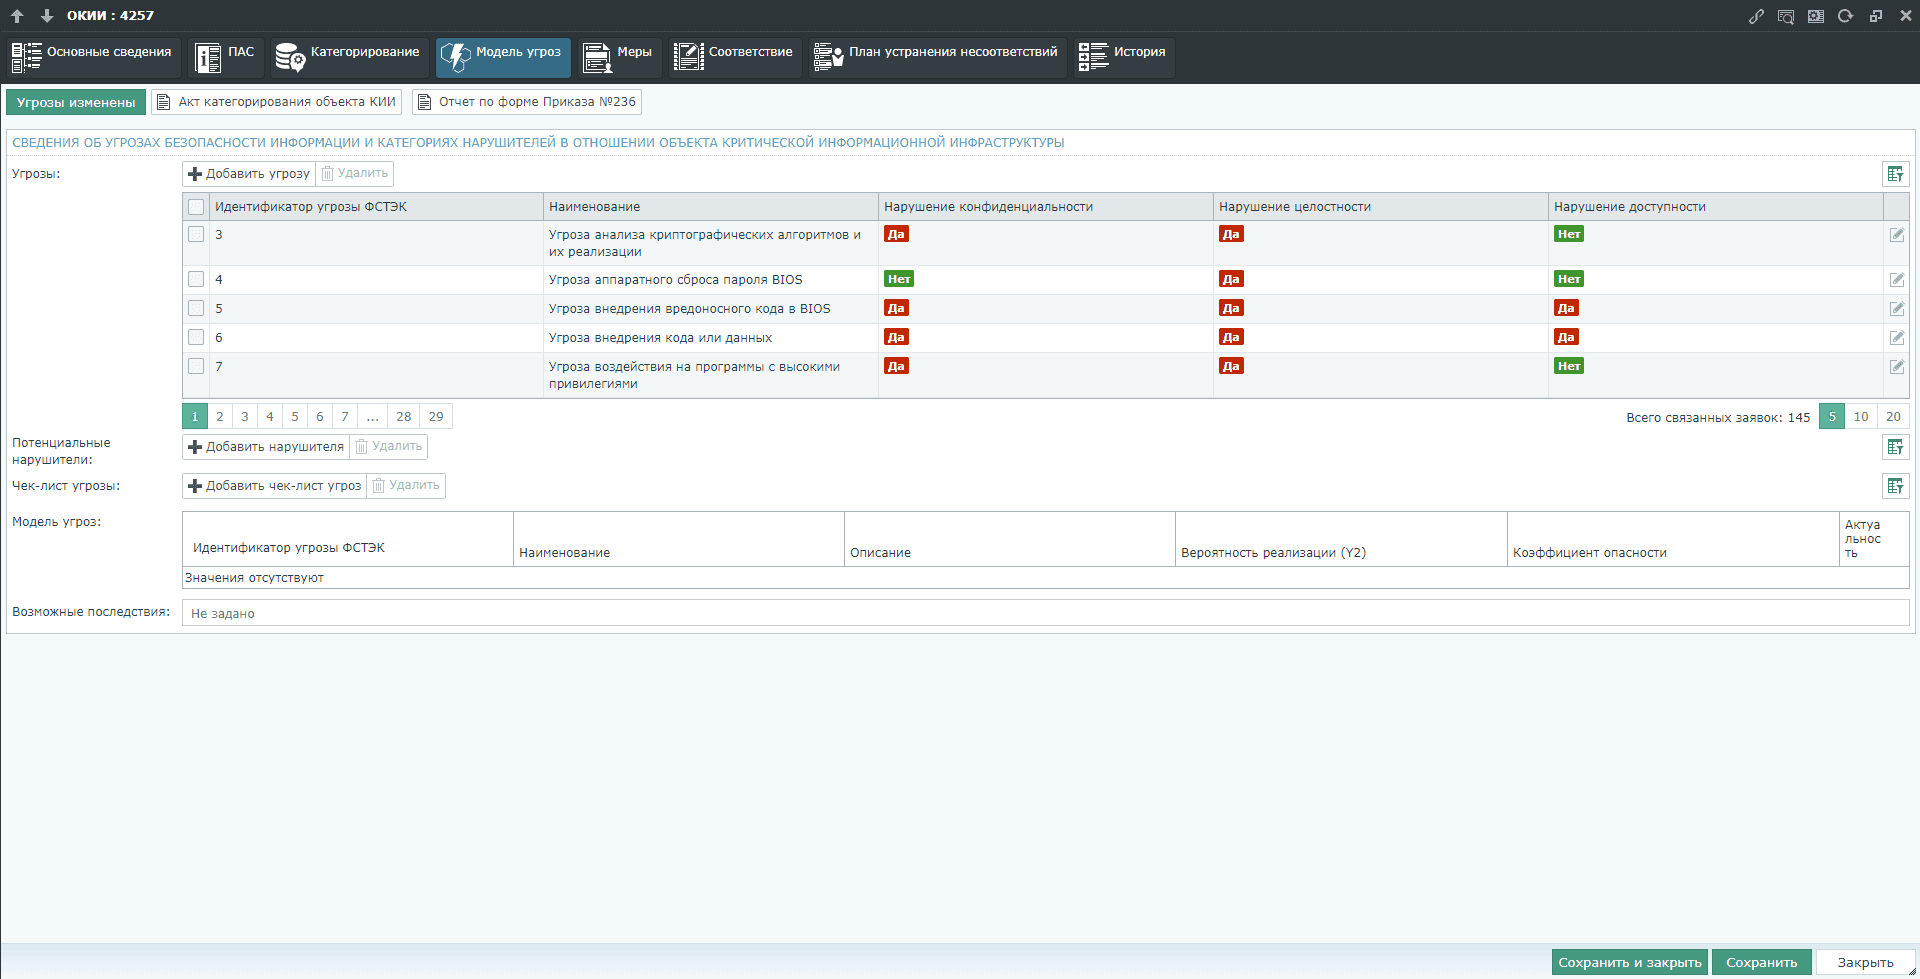Select checkbox for threat identifier 6
This screenshot has height=979, width=1920.
196,338
